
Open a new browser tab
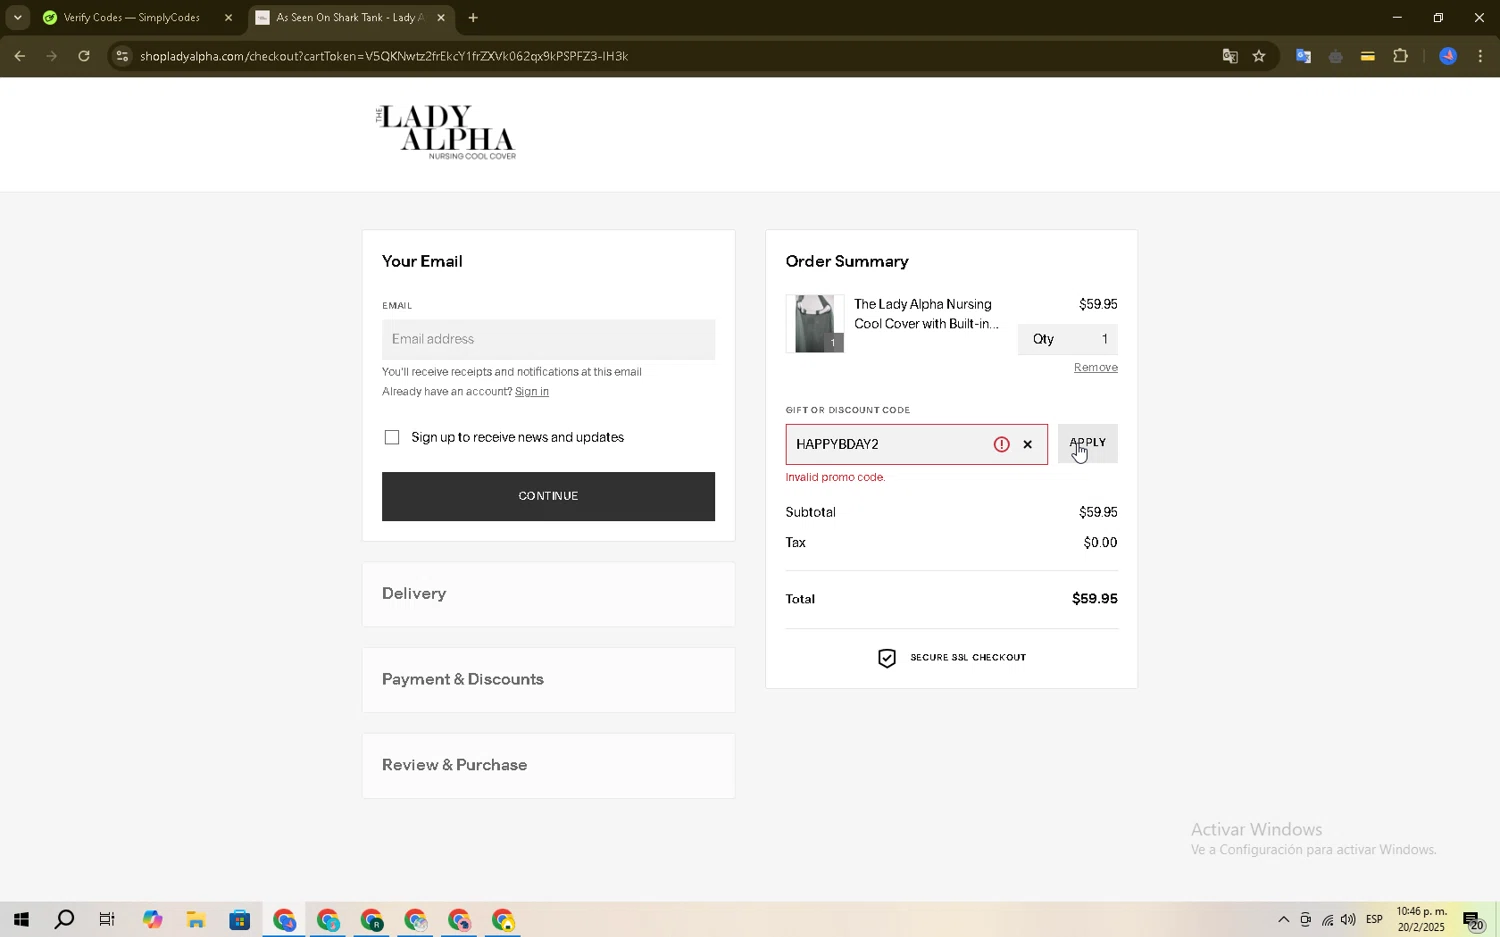pos(473,18)
